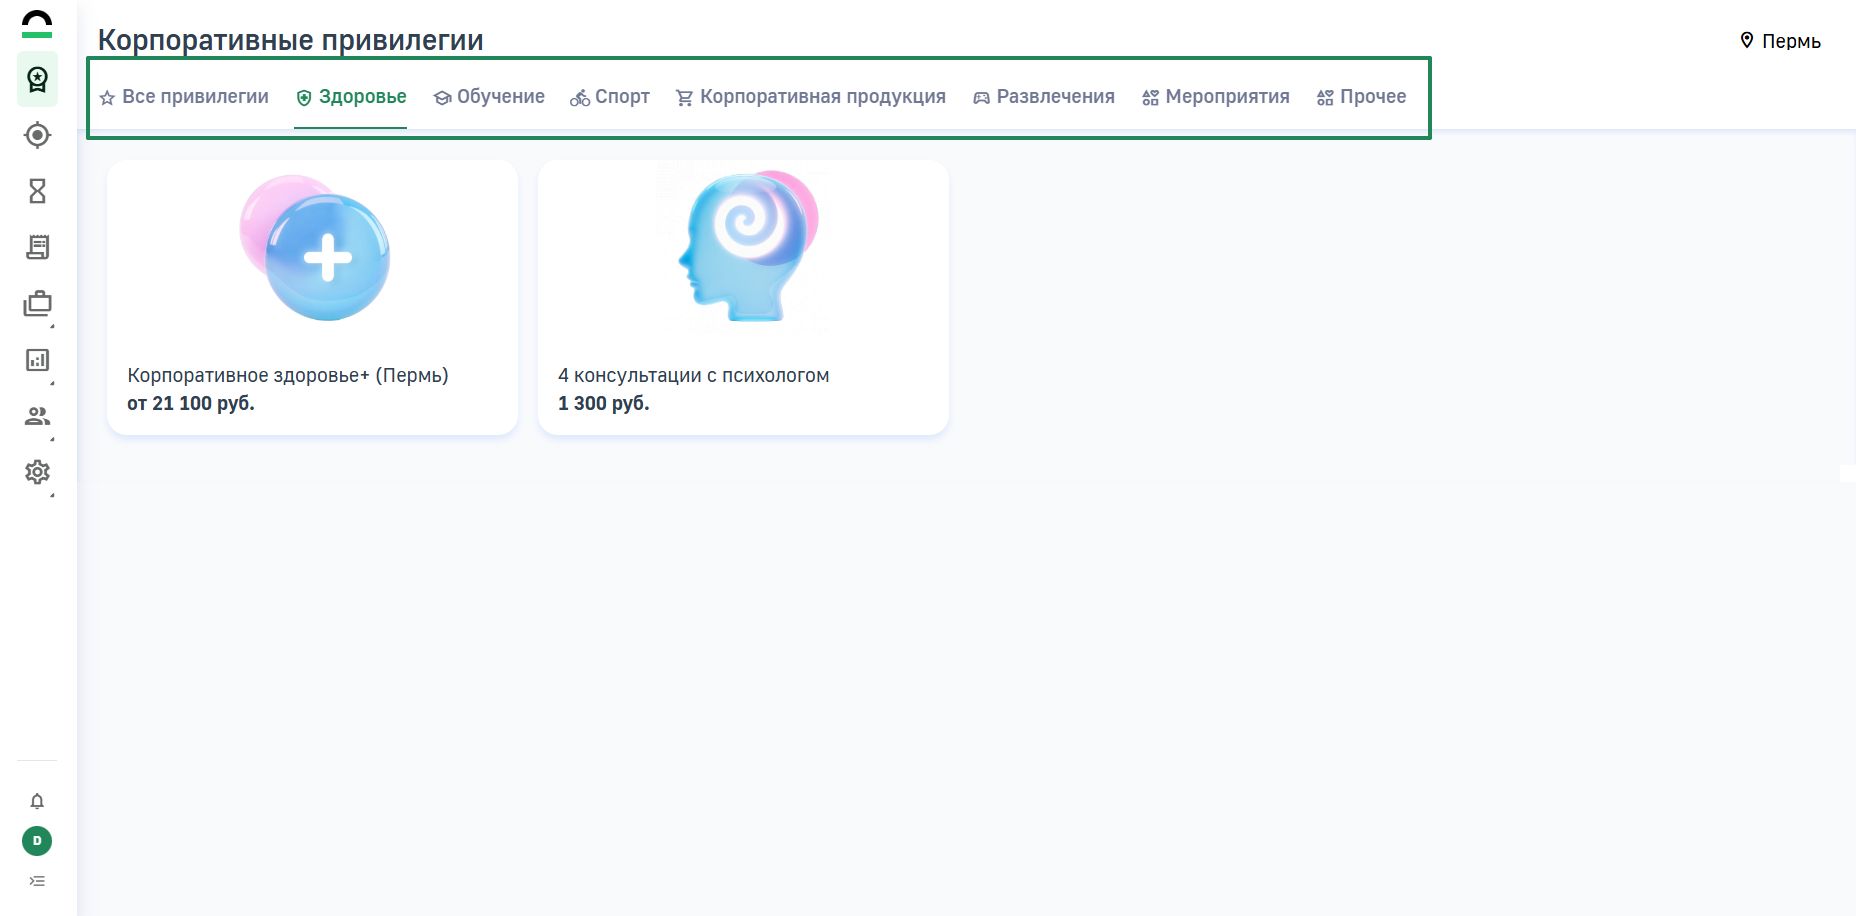Open the Пермь city selector
The width and height of the screenshot is (1856, 916).
point(1780,41)
